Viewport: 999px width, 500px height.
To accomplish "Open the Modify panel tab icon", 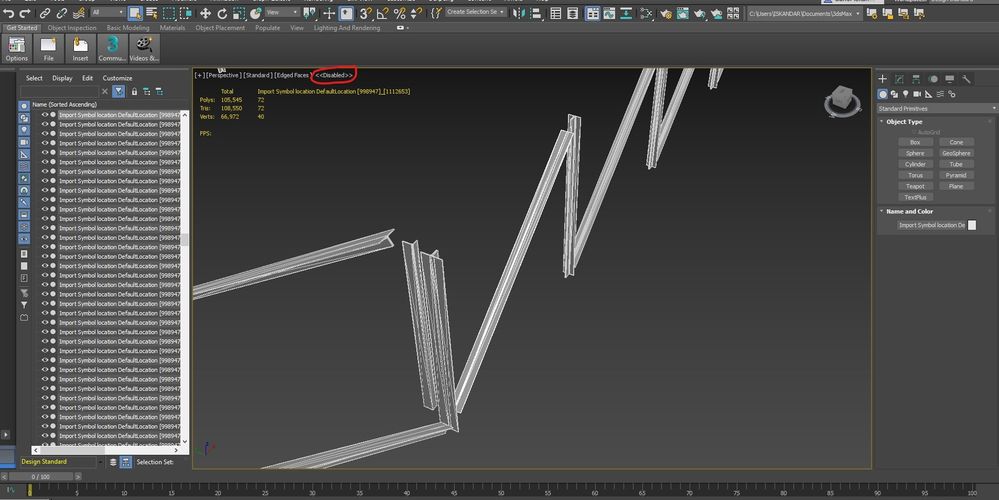I will point(899,79).
